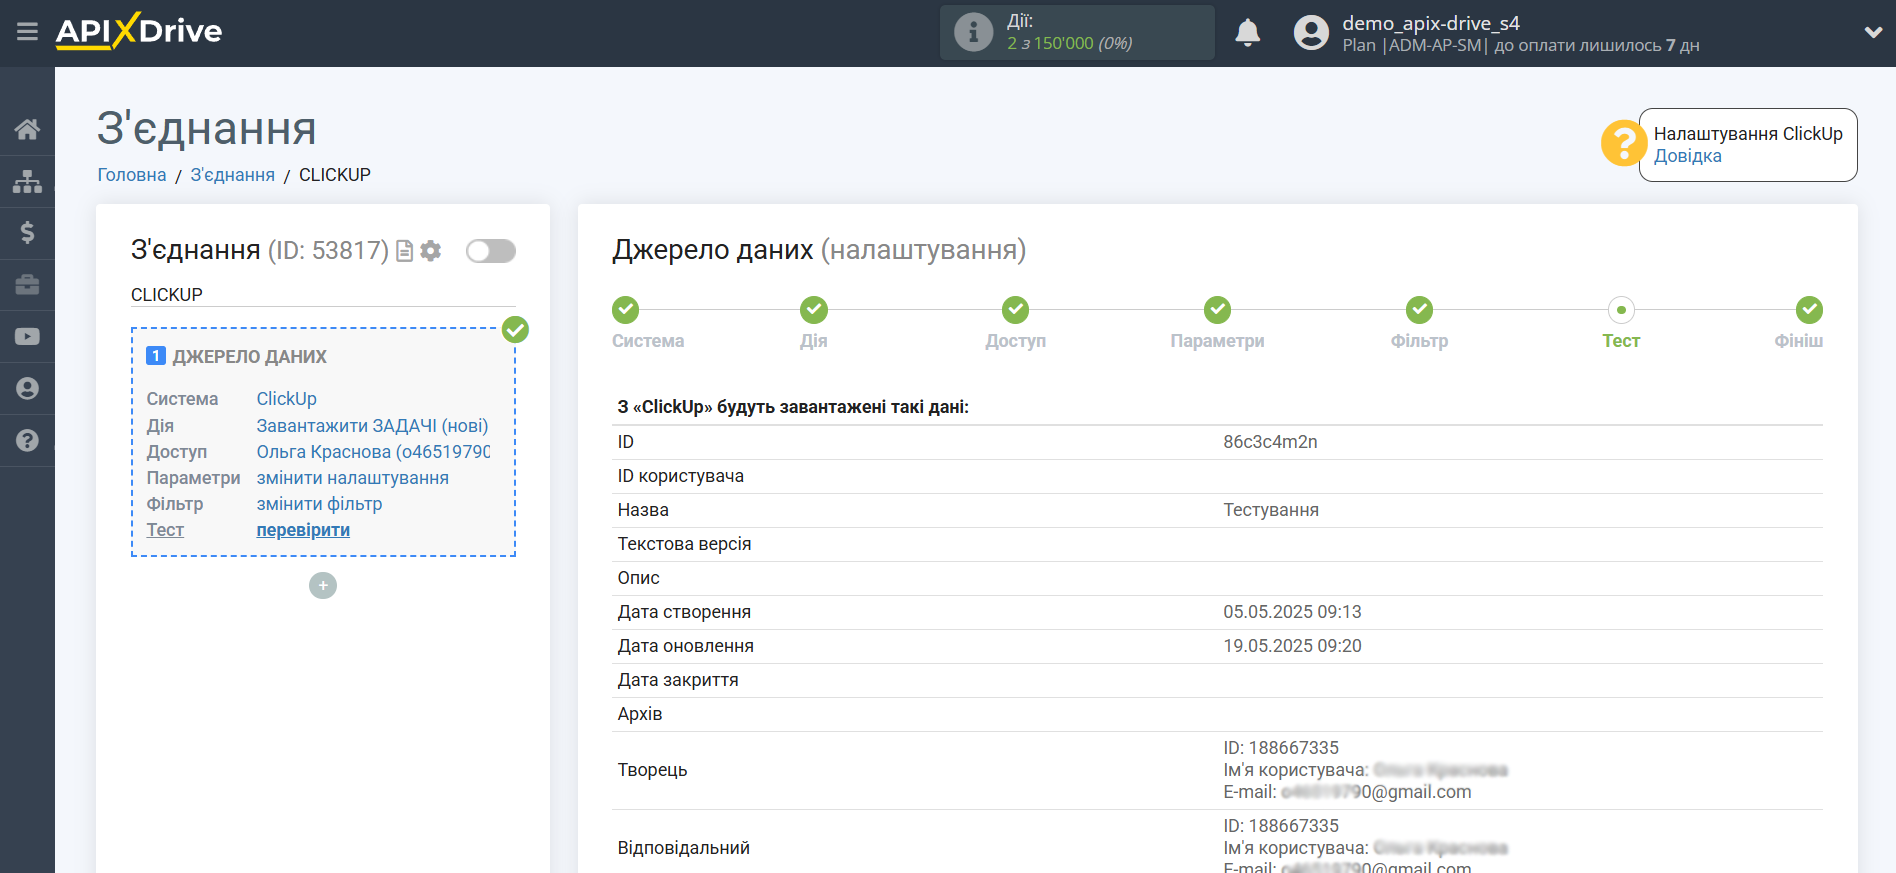Click update date 19.05.2025 09:20
This screenshot has width=1896, height=873.
click(1292, 646)
